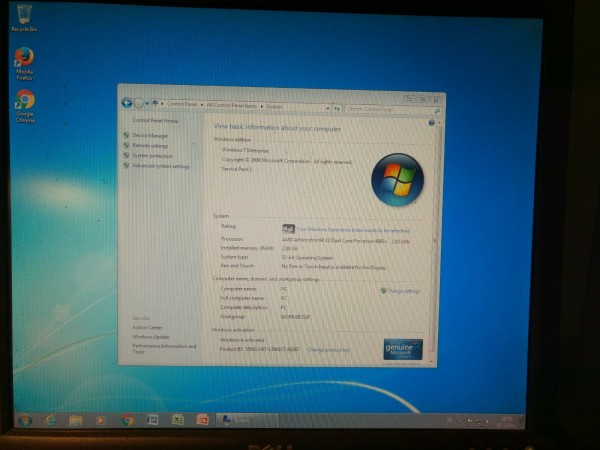
Task: Click the Windows Start orb
Action: coord(24,421)
